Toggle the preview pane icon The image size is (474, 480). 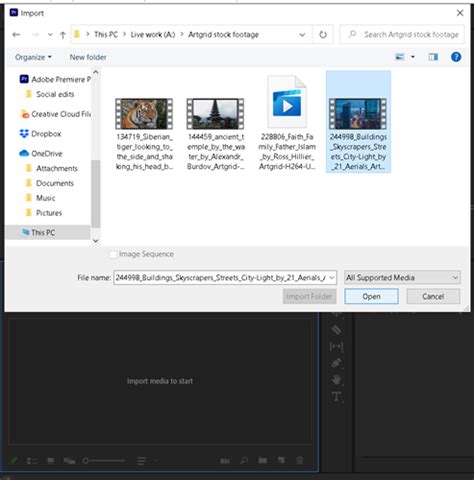pos(433,57)
